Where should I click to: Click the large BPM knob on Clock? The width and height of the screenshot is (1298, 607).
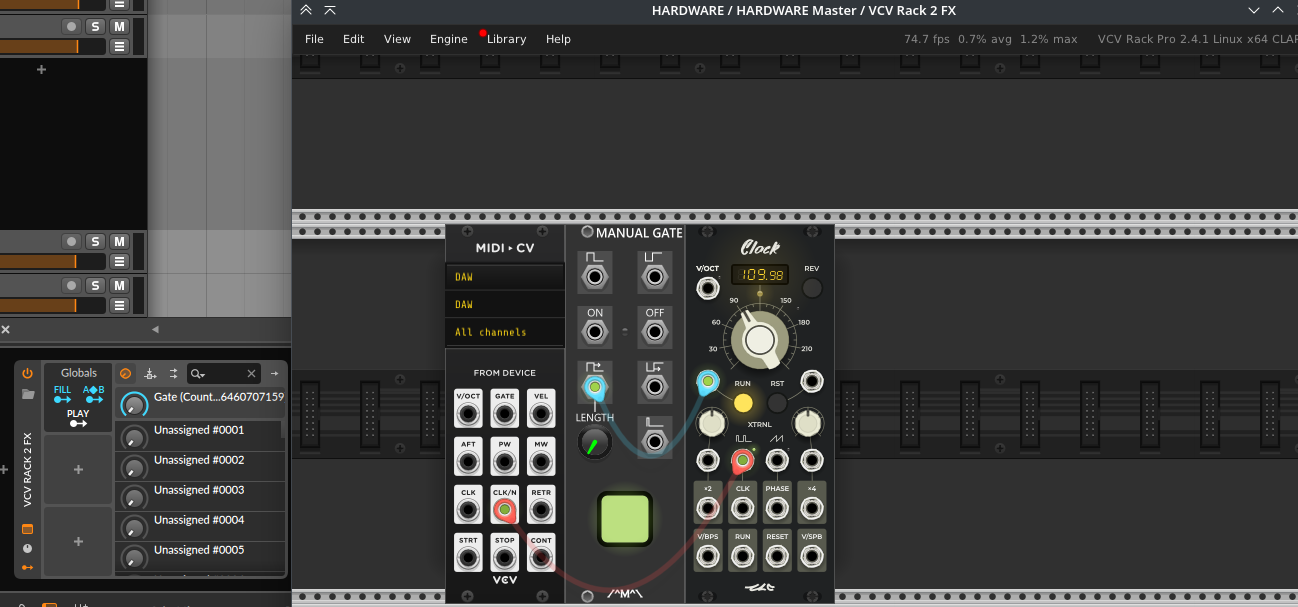coord(759,339)
